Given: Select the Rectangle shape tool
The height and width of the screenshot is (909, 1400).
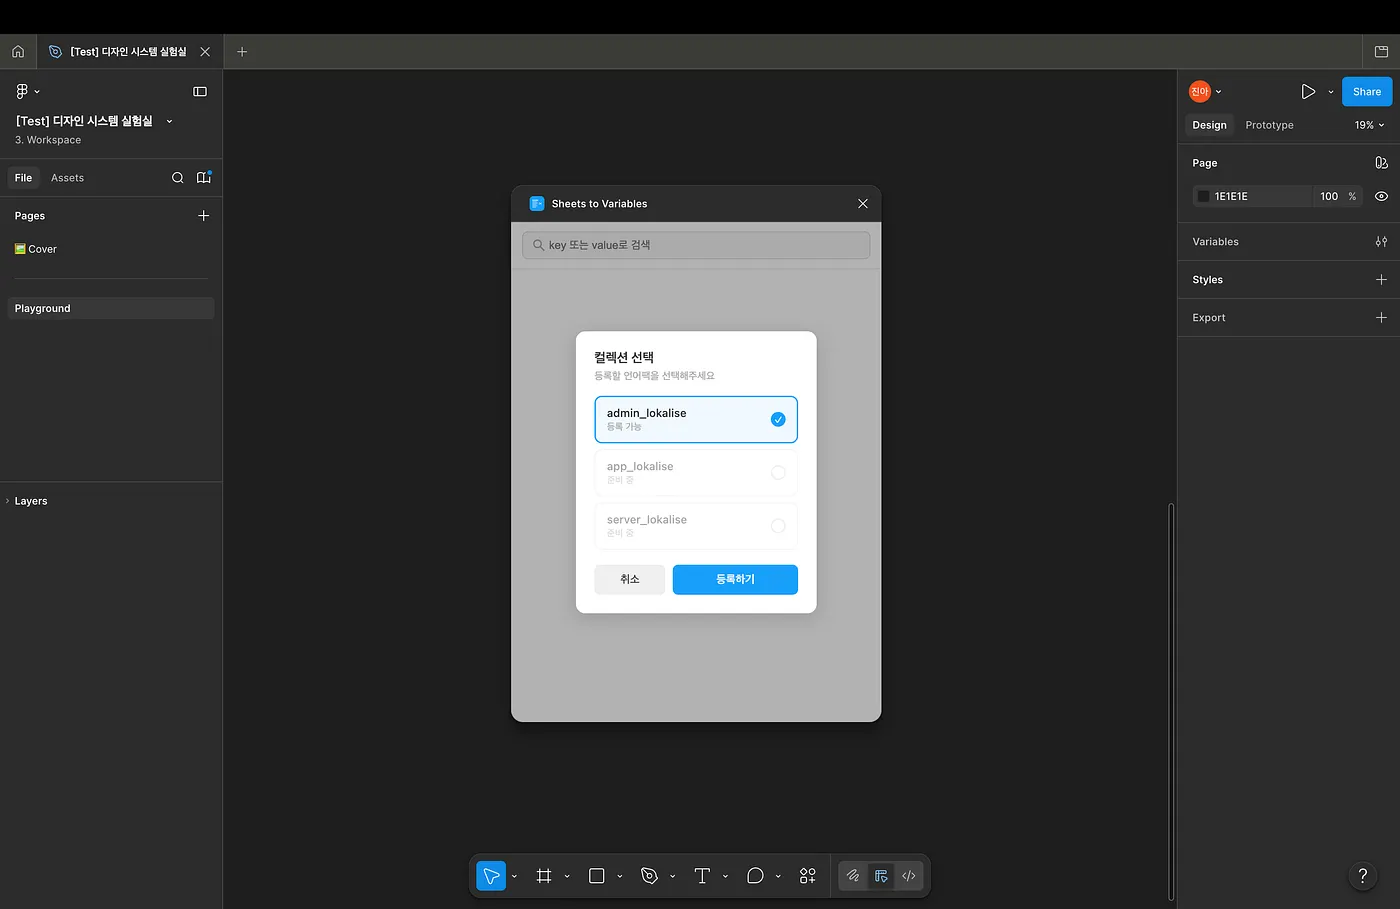Looking at the screenshot, I should click(597, 876).
